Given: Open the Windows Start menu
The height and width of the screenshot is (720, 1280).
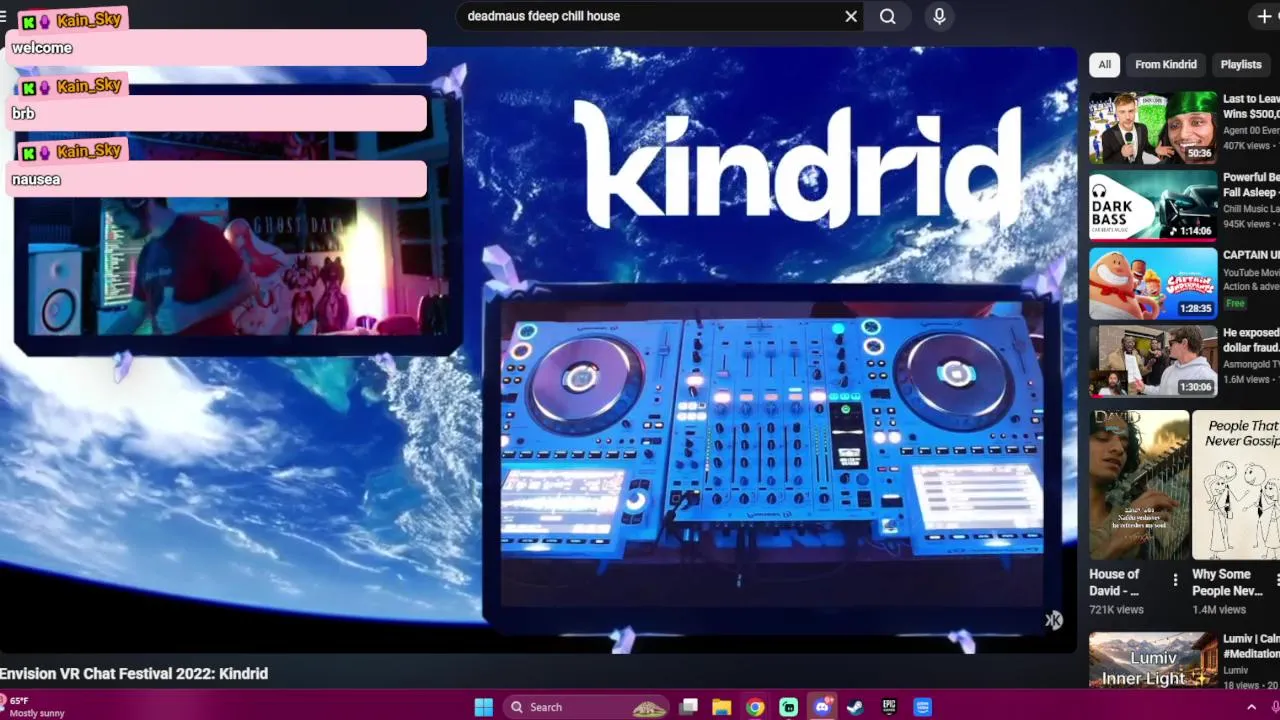Looking at the screenshot, I should [483, 707].
